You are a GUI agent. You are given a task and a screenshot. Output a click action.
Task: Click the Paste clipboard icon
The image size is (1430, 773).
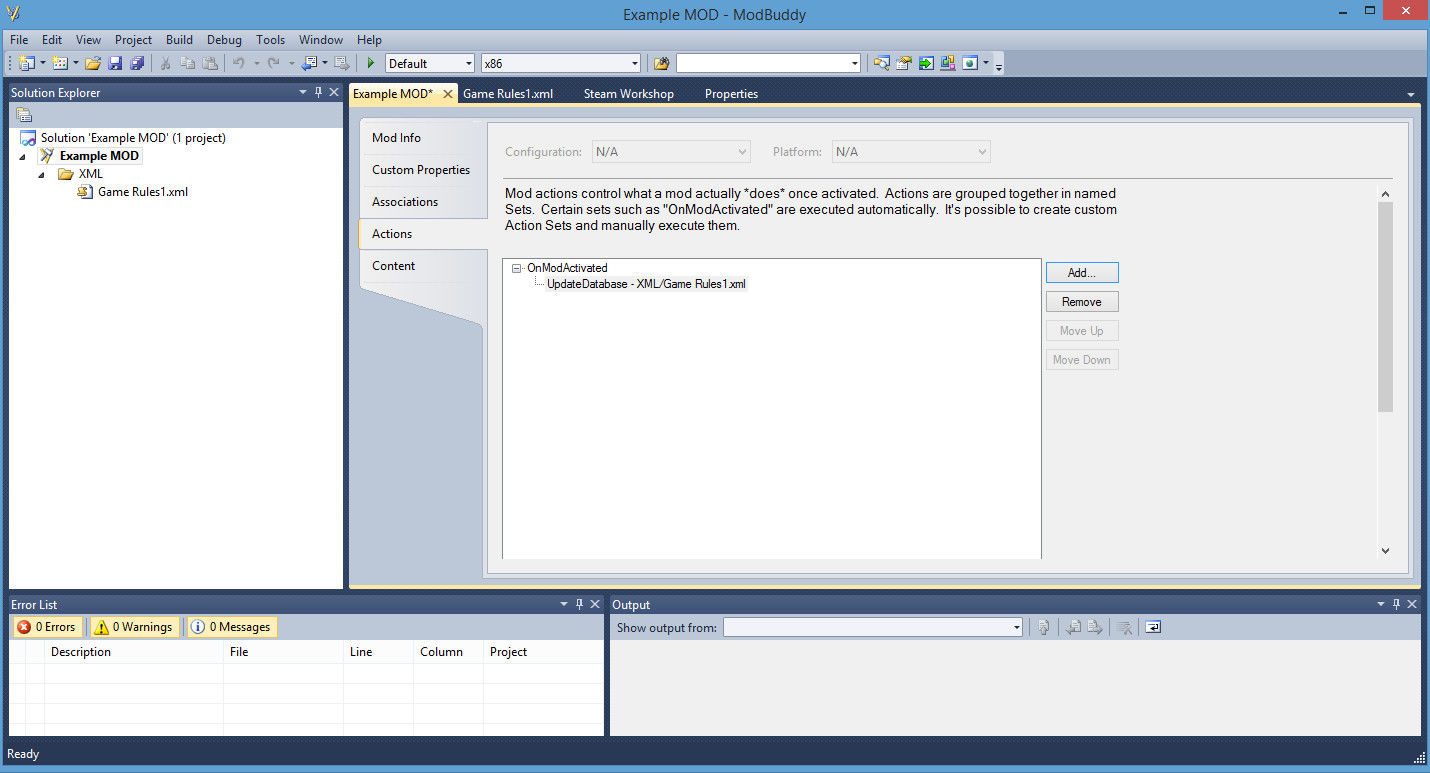(x=210, y=63)
